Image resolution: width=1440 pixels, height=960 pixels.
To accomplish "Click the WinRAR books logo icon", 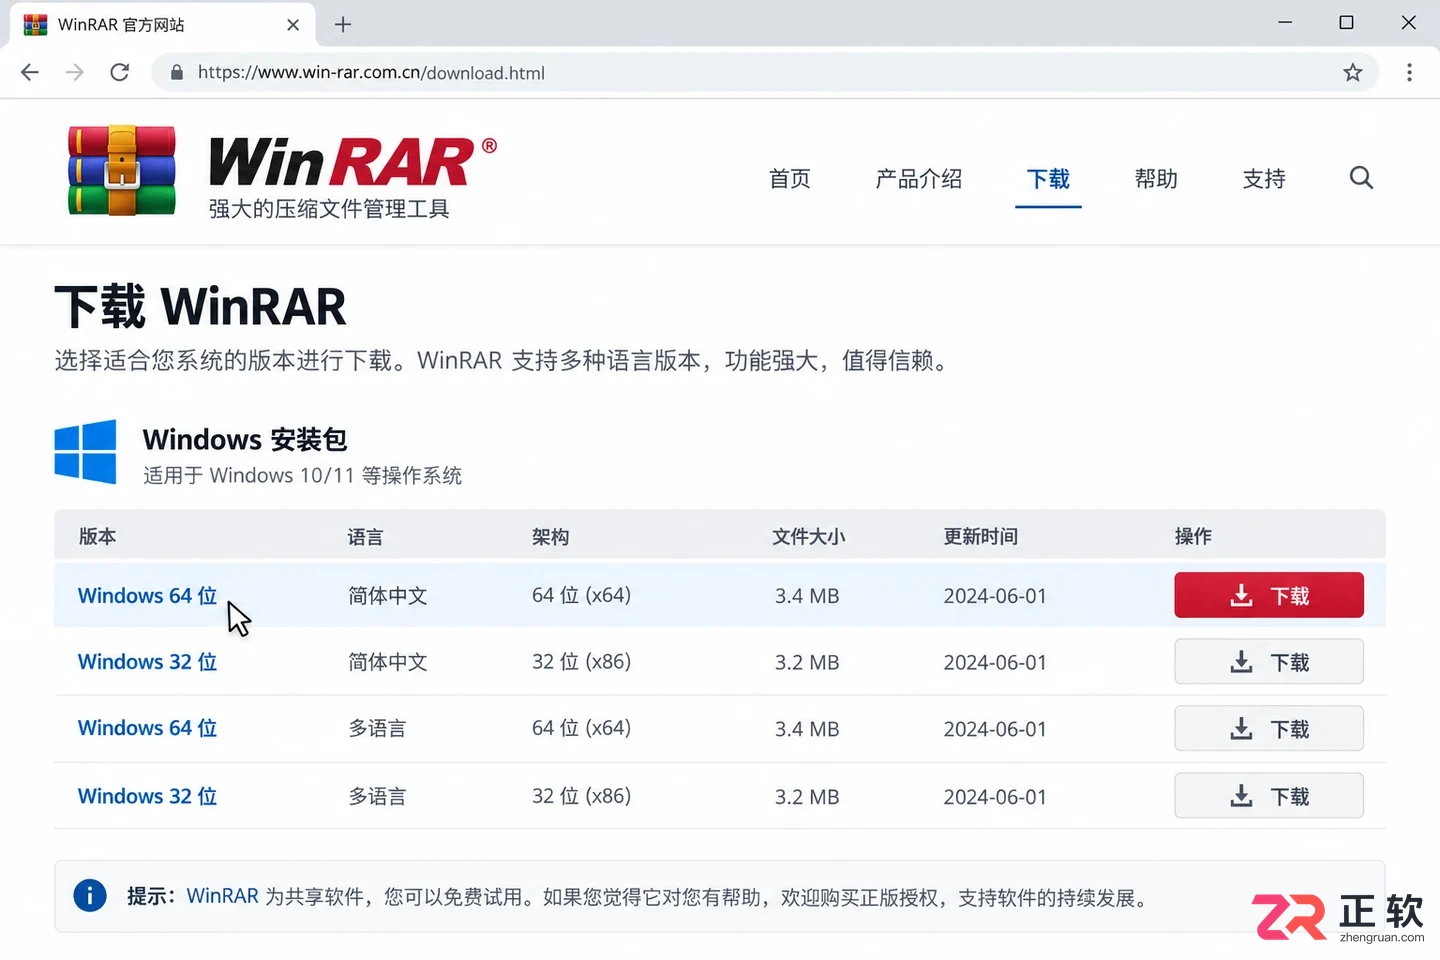I will 122,170.
